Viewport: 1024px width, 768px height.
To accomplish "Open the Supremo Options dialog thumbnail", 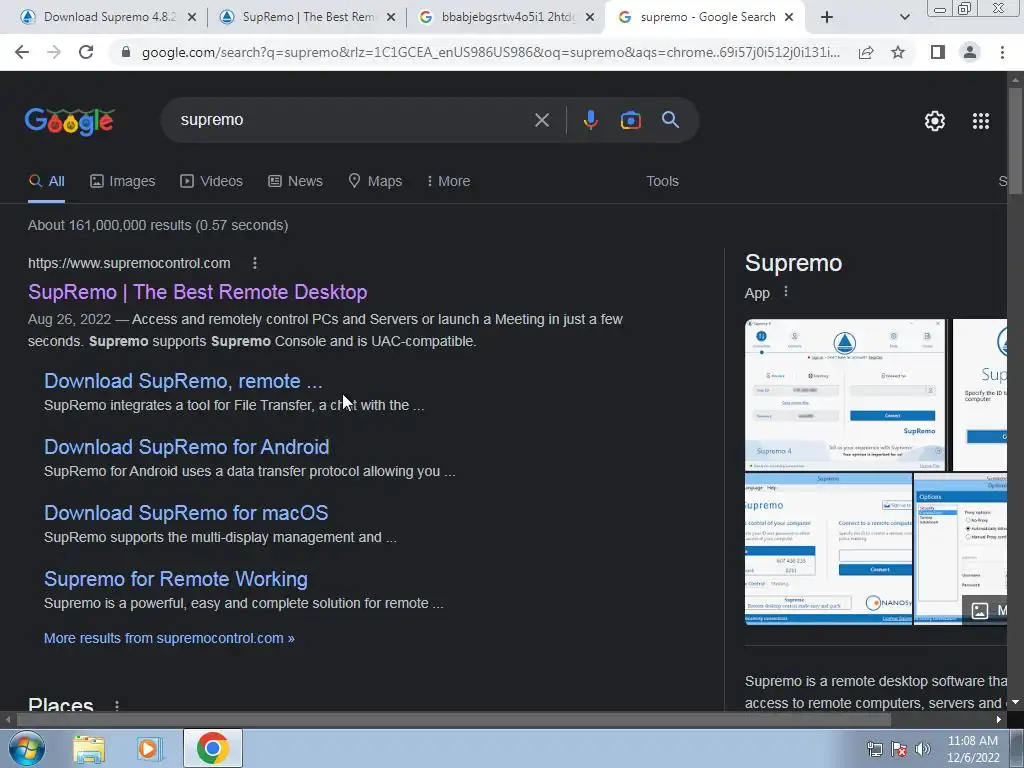I will 960,549.
